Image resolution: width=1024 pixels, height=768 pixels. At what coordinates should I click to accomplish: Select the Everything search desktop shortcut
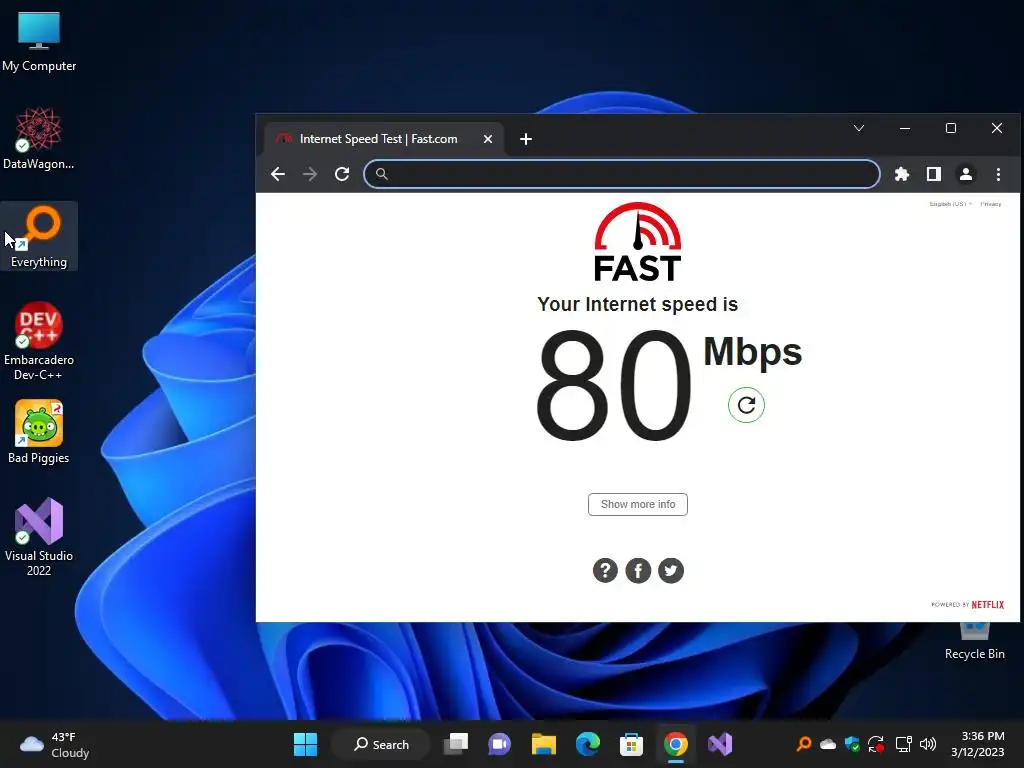tap(39, 236)
